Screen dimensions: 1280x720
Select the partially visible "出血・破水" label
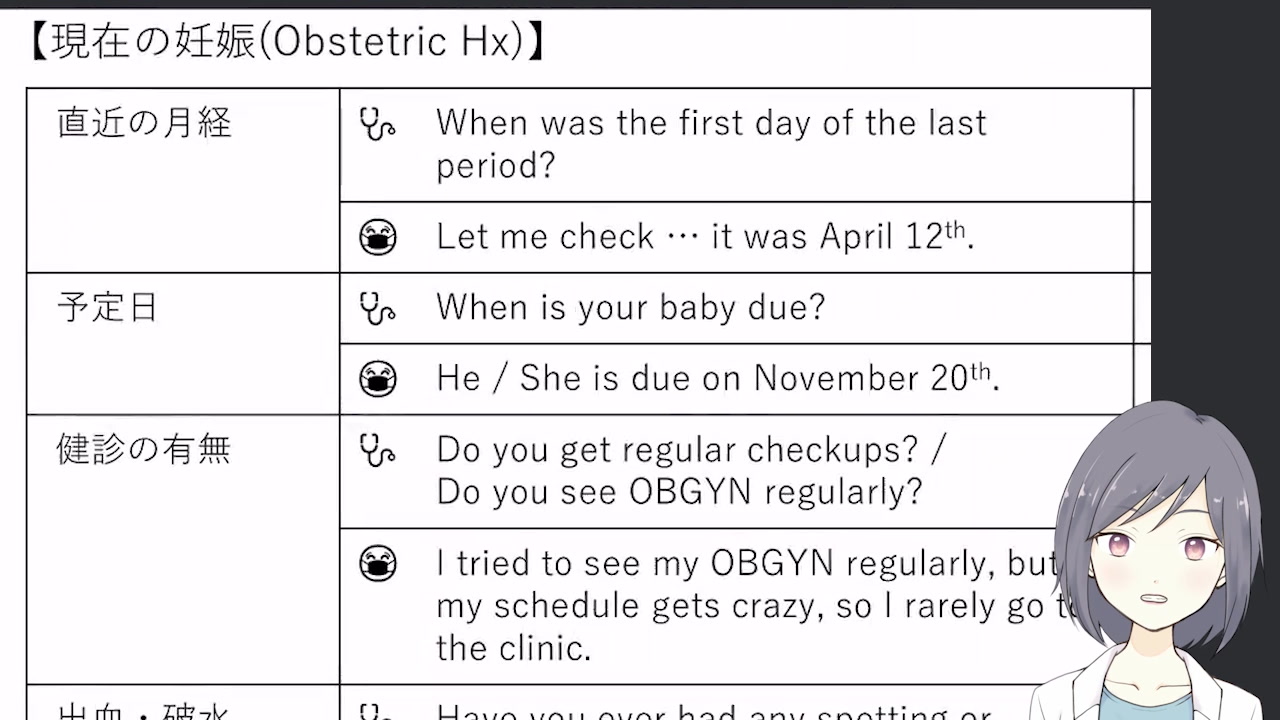coord(144,712)
